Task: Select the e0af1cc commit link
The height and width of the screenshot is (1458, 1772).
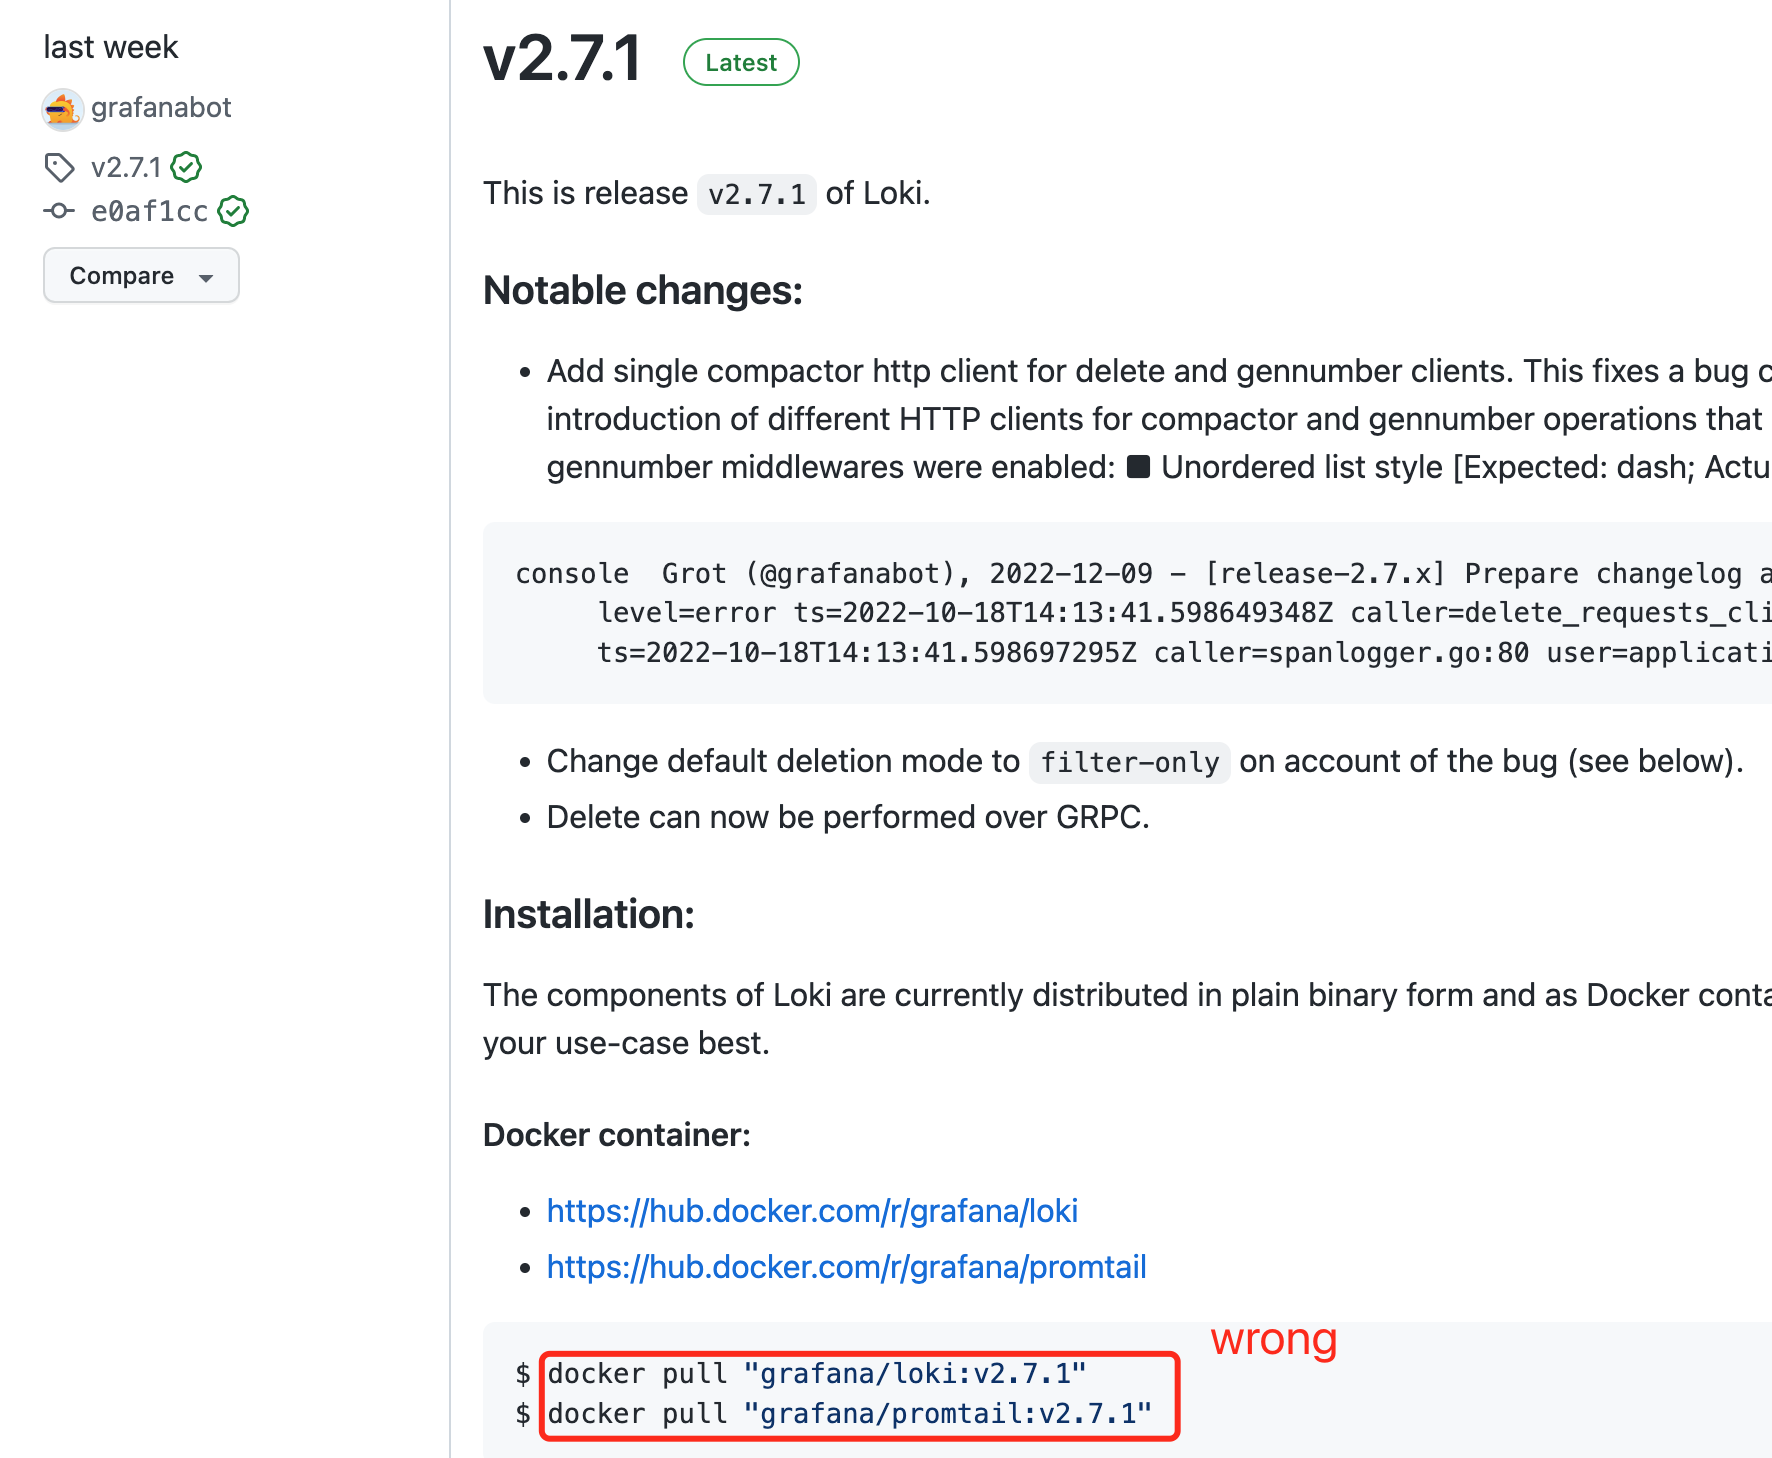Action: point(150,211)
